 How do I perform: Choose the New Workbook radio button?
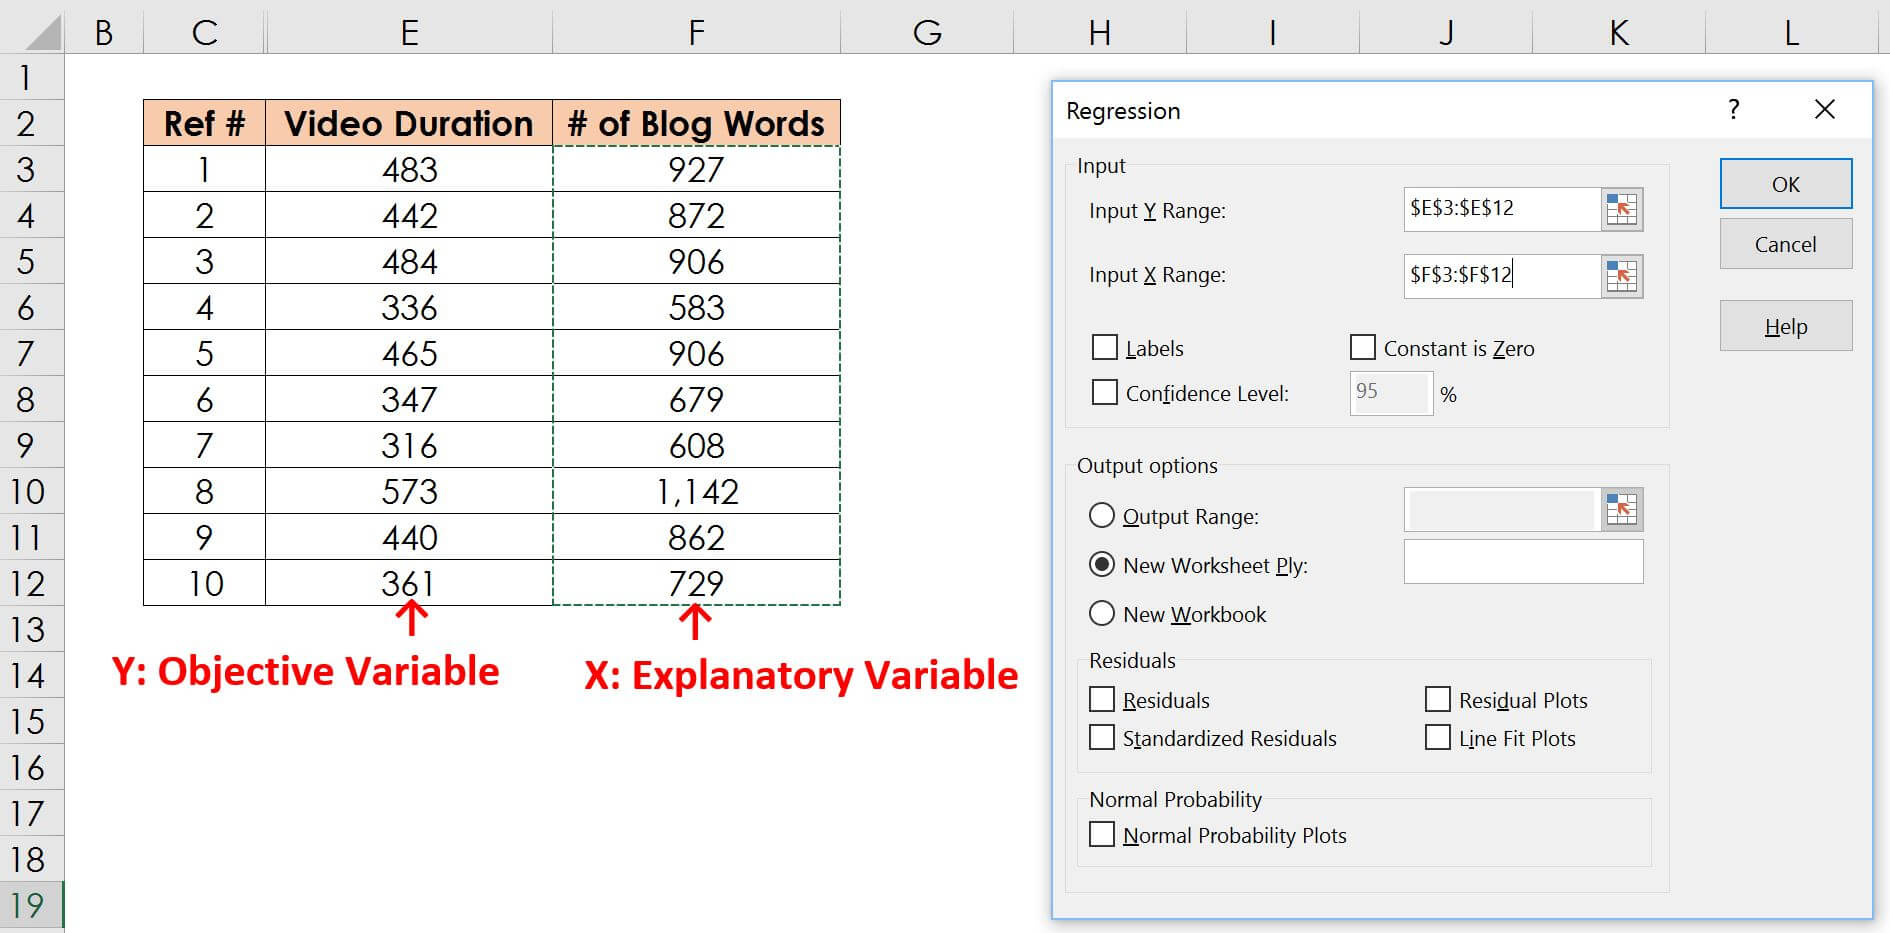tap(1102, 614)
